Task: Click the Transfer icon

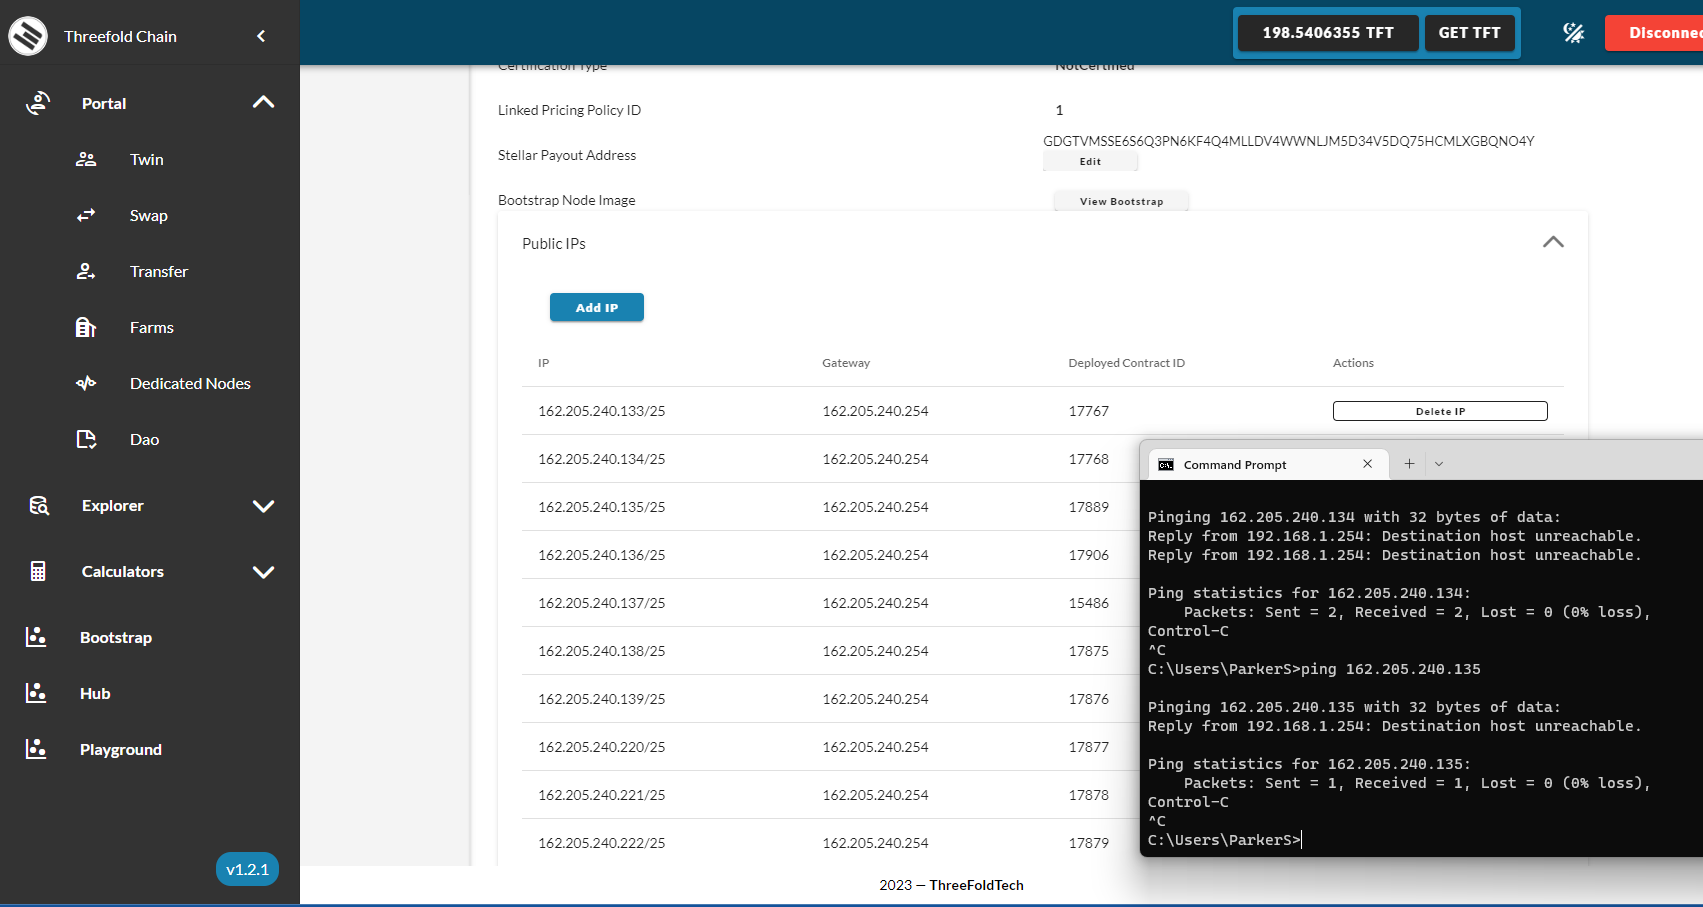Action: 86,271
